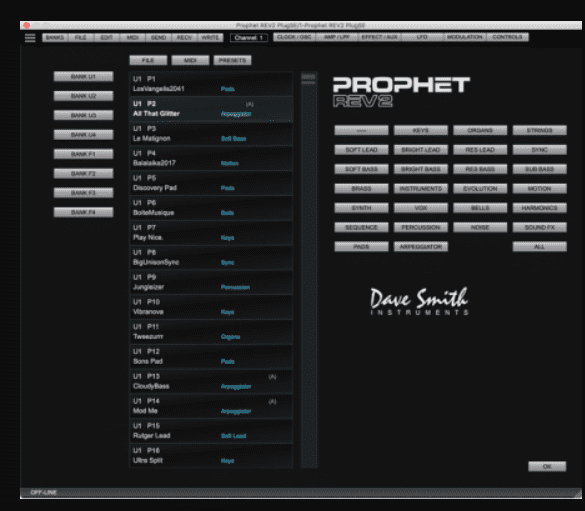Select preset U1 P13 CloudyBass

coord(211,381)
